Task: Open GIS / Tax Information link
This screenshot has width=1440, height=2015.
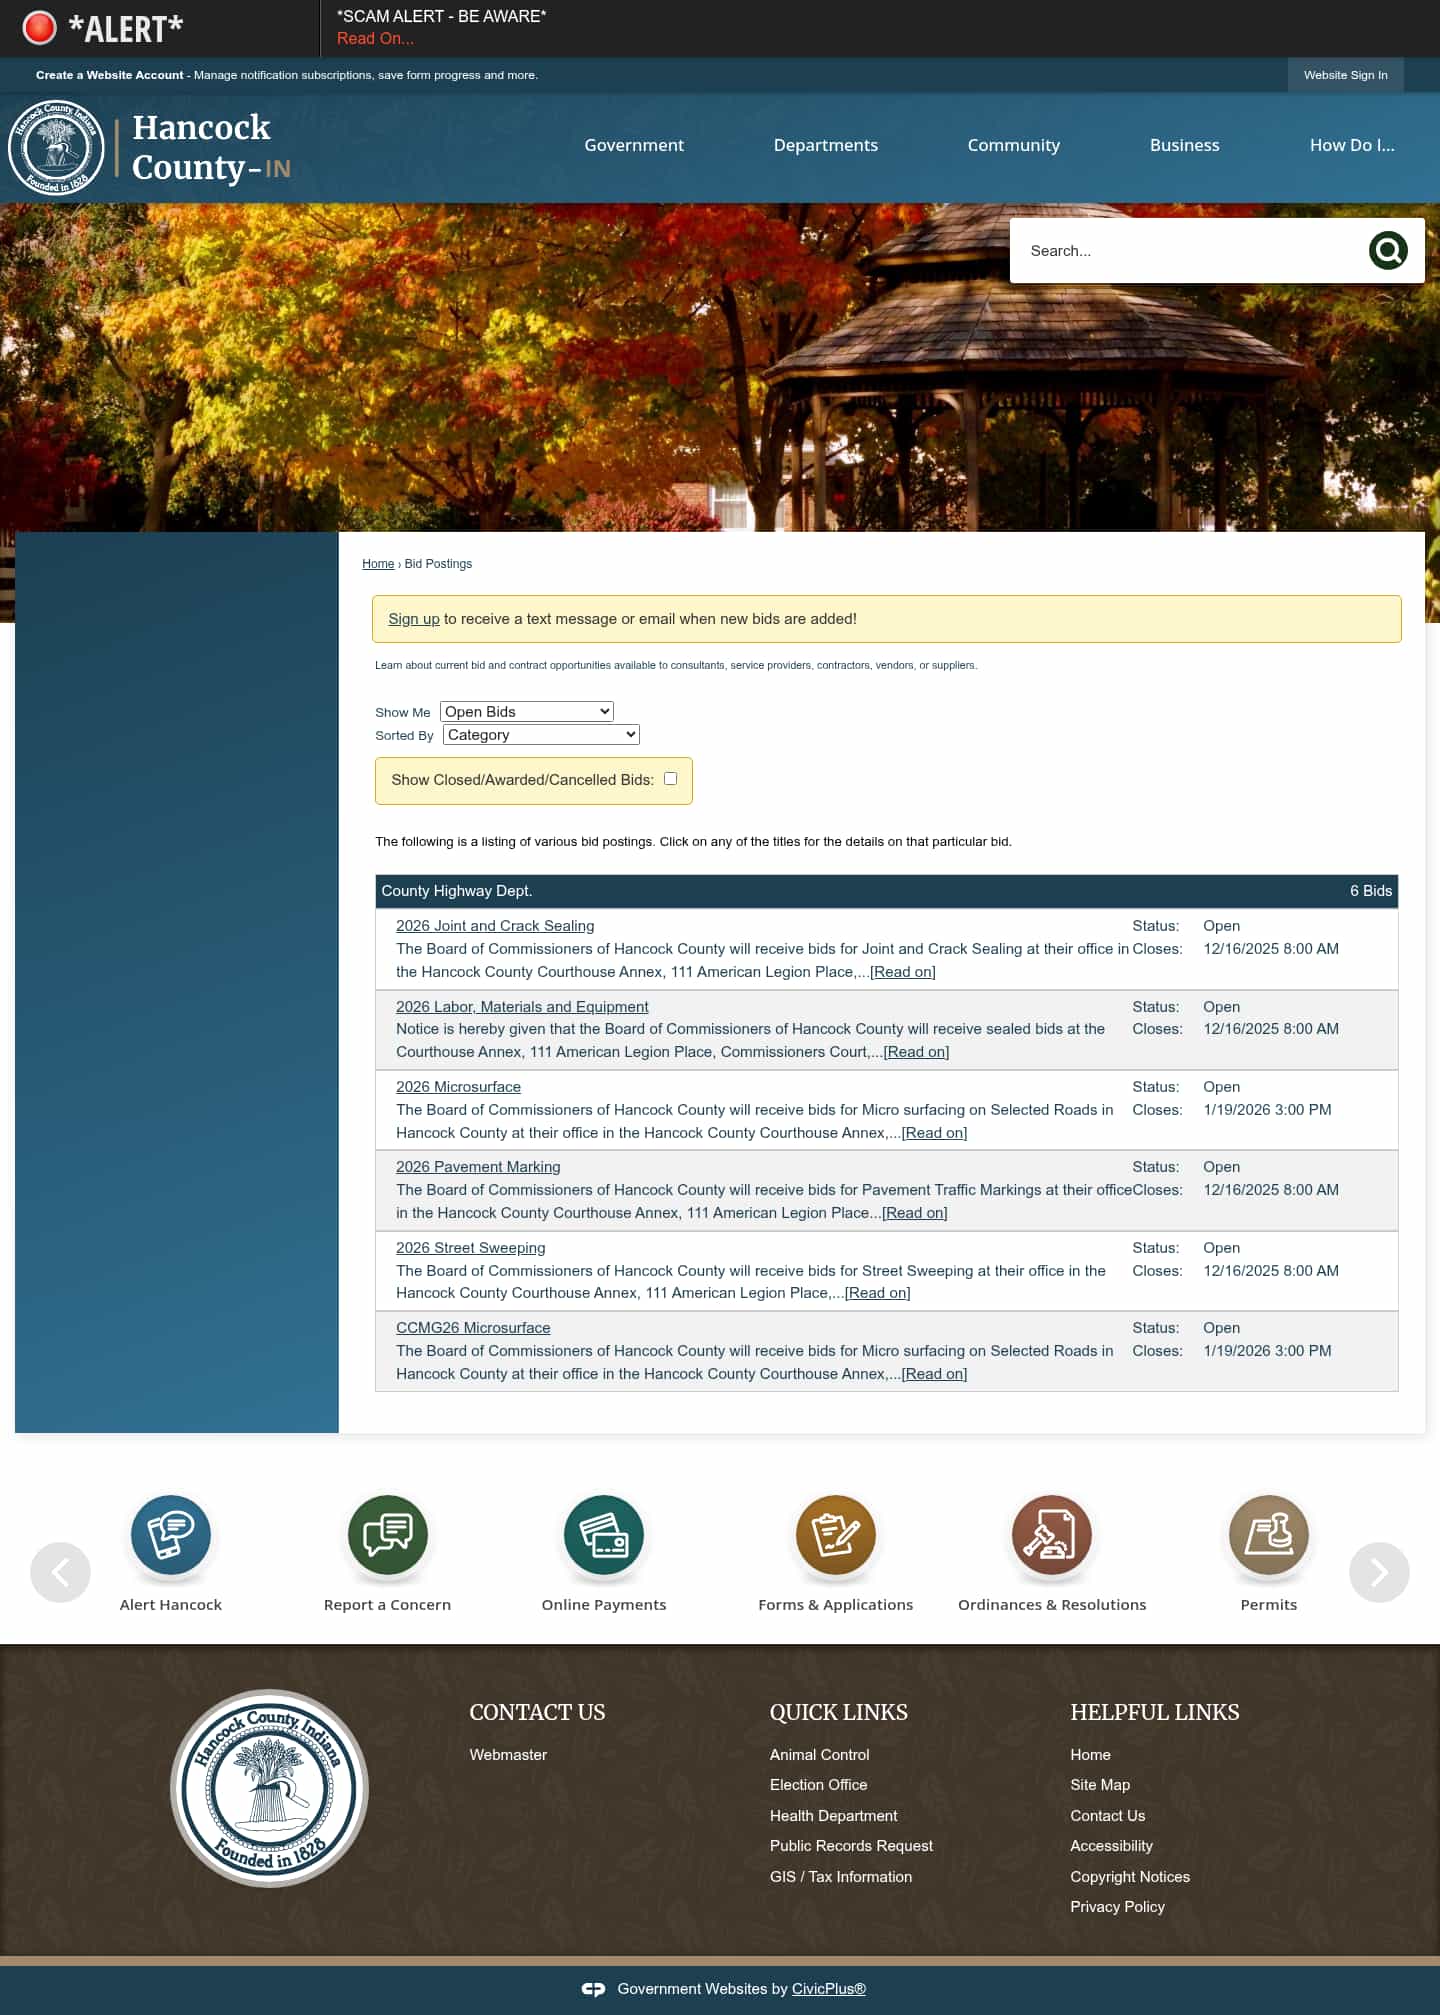Action: tap(841, 1877)
